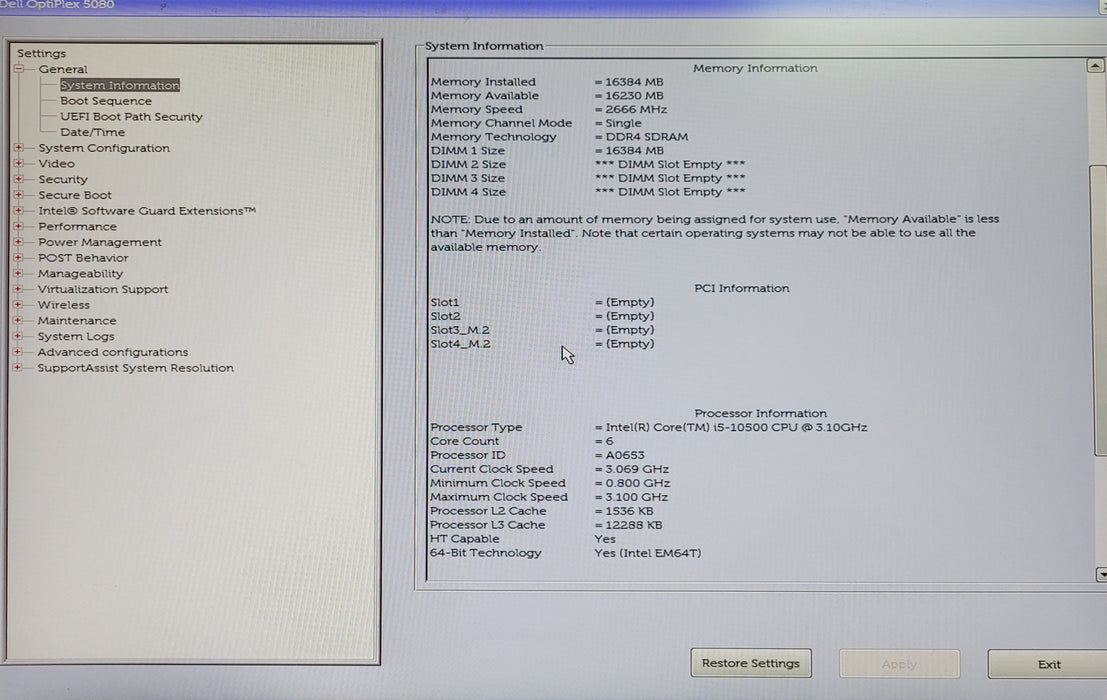Image resolution: width=1107 pixels, height=700 pixels.
Task: Expand the Virtualization Support node
Action: click(x=19, y=289)
